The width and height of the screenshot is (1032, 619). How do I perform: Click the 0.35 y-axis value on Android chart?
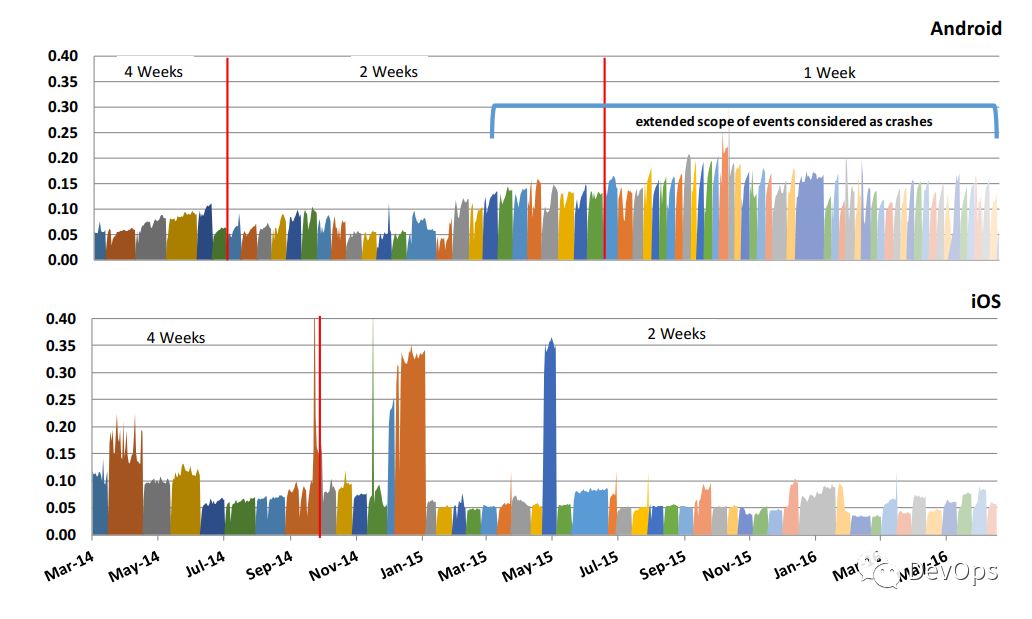pyautogui.click(x=63, y=82)
